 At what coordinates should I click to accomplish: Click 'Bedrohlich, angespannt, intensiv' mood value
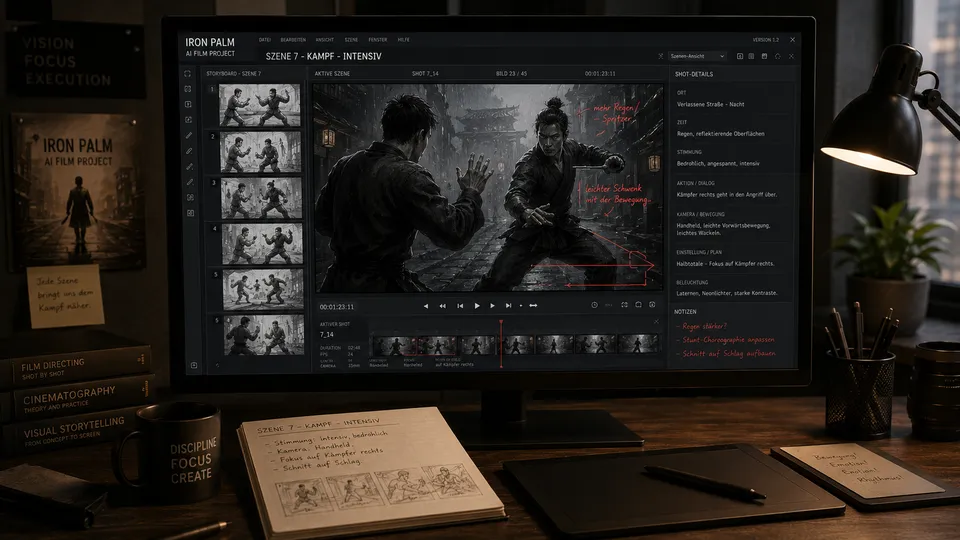(718, 163)
